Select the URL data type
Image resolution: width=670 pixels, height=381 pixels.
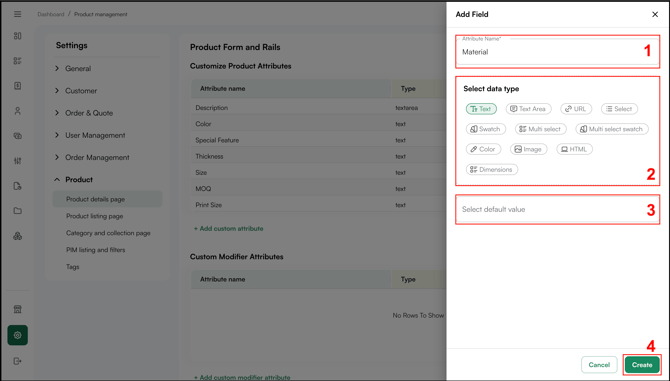point(576,109)
